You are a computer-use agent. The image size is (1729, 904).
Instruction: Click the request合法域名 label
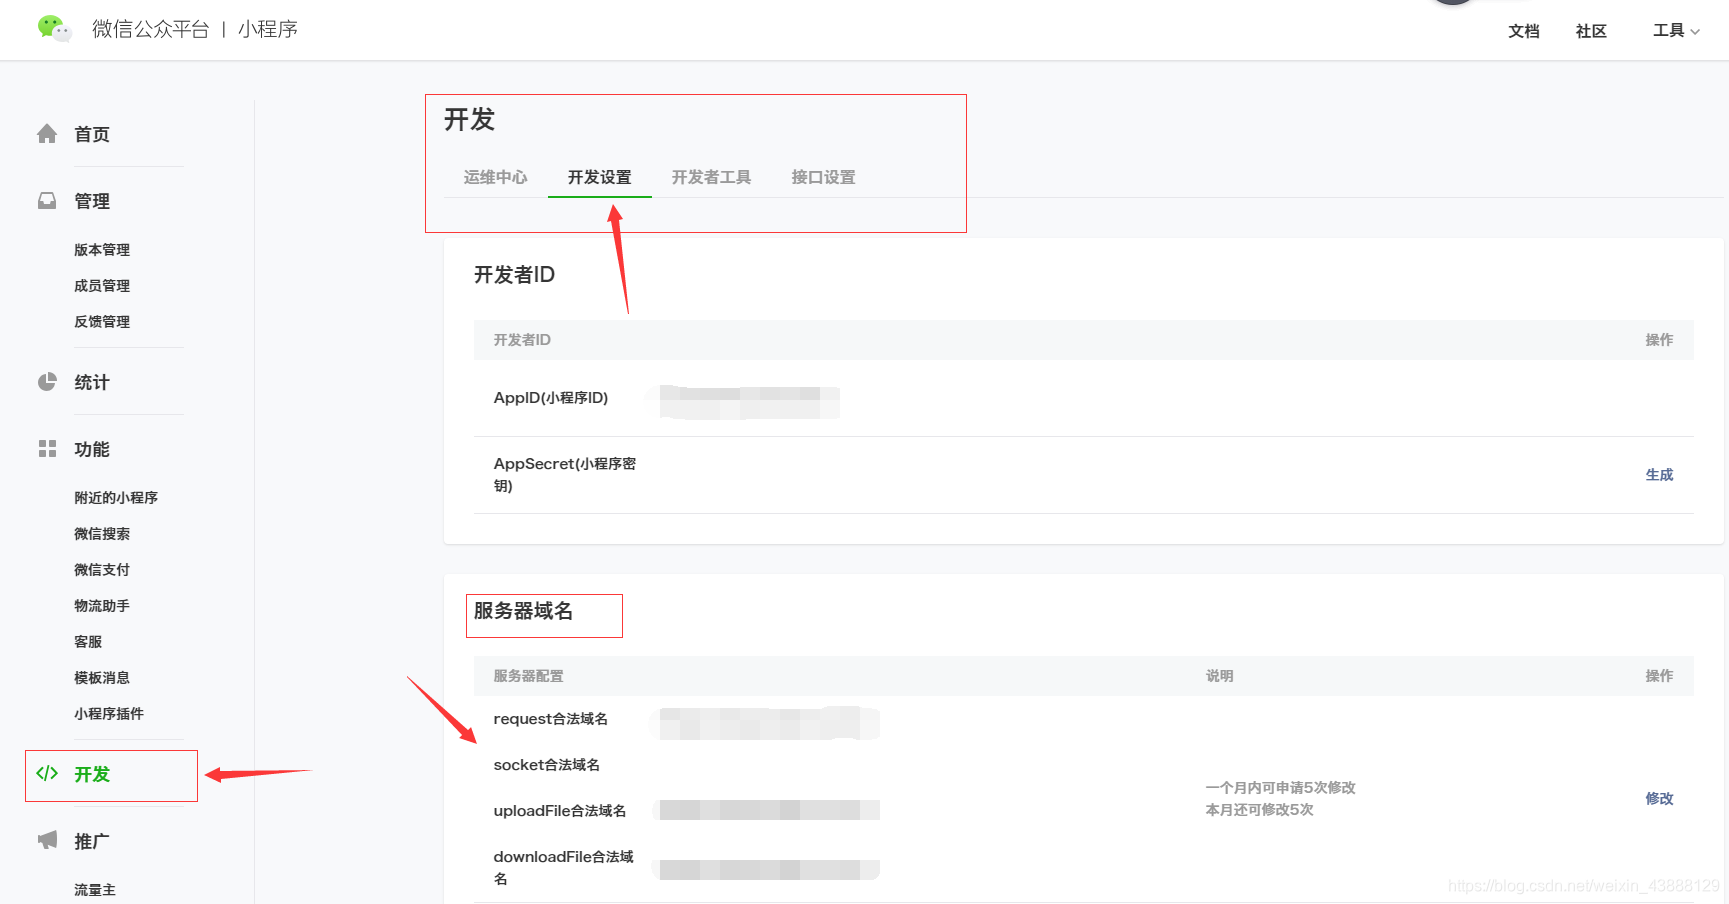click(551, 719)
